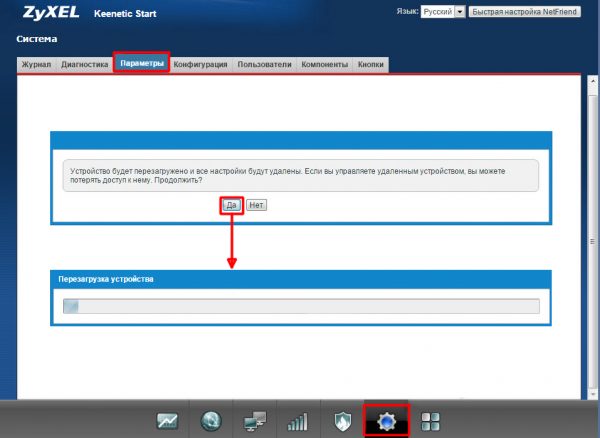Open the security shield firewall icon
The width and height of the screenshot is (600, 438).
tap(342, 422)
